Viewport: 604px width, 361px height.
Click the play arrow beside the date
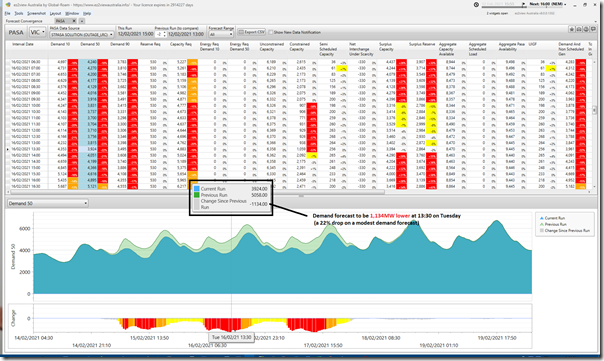click(x=523, y=4)
